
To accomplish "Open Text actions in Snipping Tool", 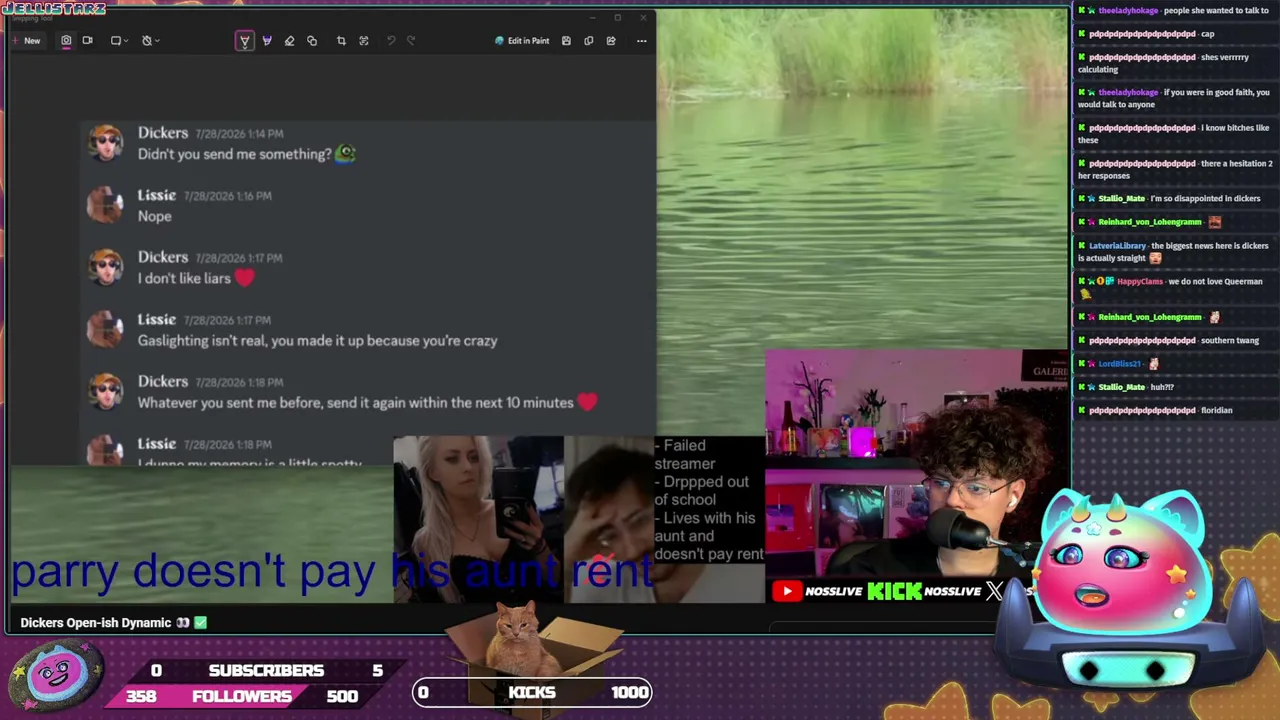I will click(x=364, y=41).
